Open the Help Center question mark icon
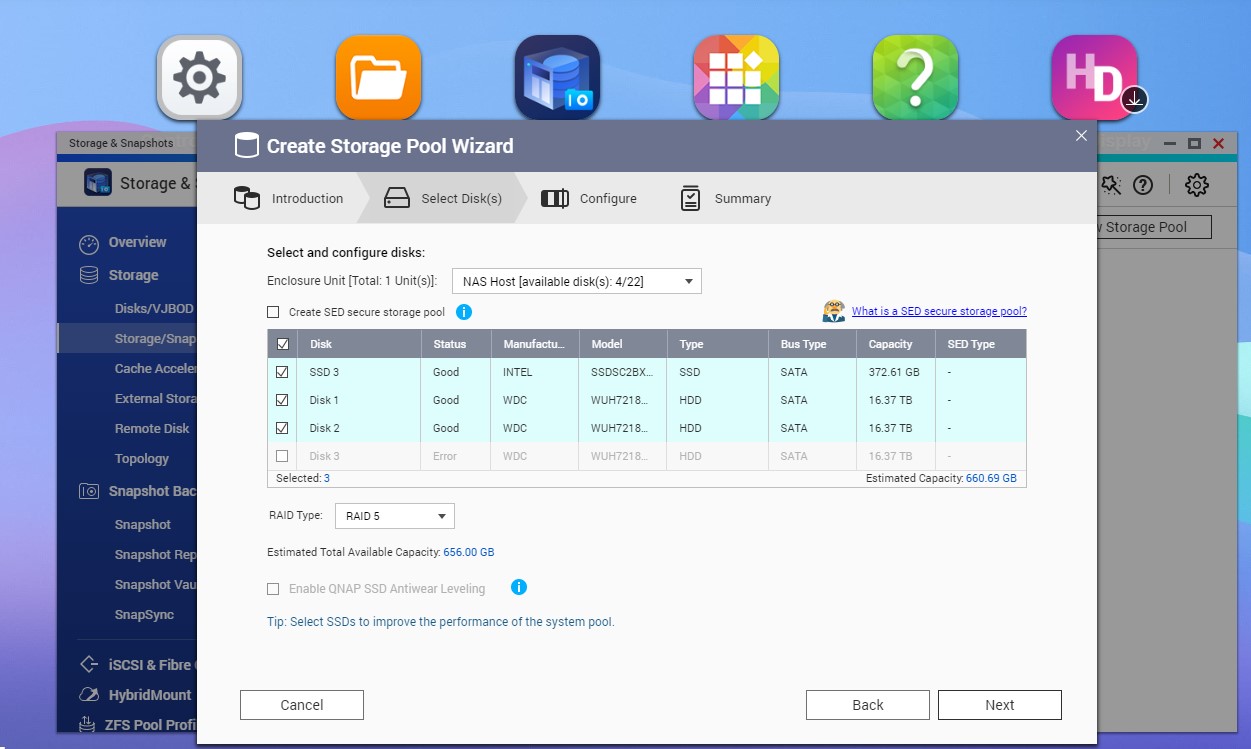This screenshot has width=1251, height=749. pyautogui.click(x=915, y=78)
